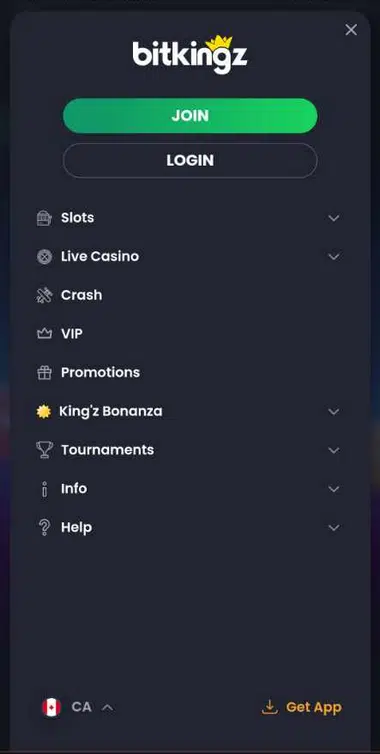Click the trophy icon next to Tournaments

pos(44,450)
